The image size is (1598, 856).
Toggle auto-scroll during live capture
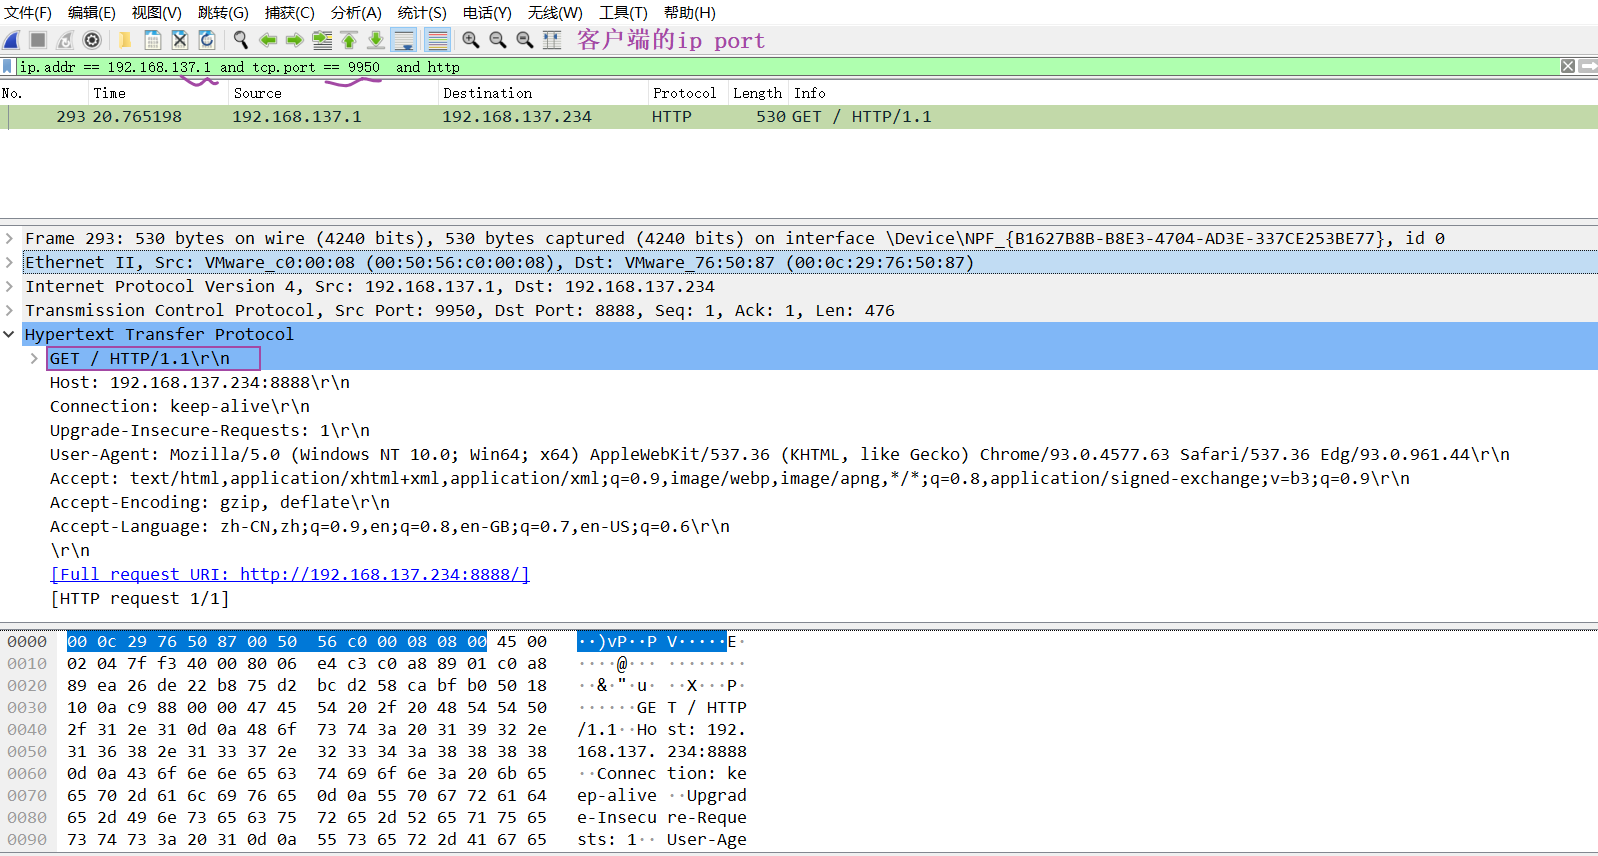tap(404, 40)
